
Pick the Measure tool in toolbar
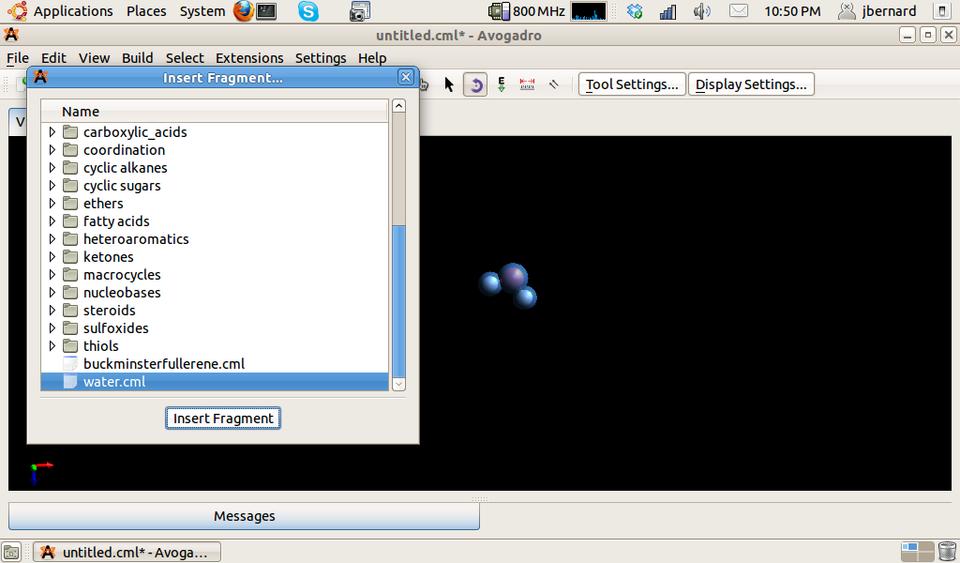coord(527,85)
